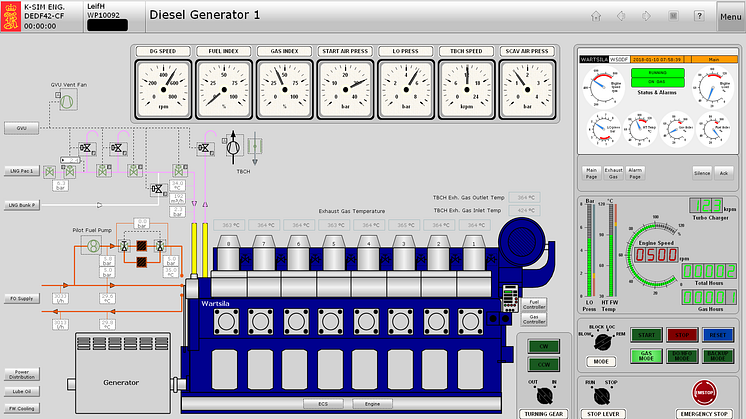Screen dimensions: 746x419
Task: Select cylinder 1 head on the engine
Action: pos(473,254)
